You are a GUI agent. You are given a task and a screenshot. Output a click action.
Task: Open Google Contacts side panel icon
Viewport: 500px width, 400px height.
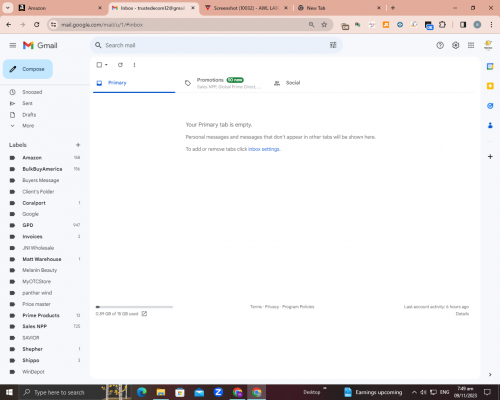(490, 125)
